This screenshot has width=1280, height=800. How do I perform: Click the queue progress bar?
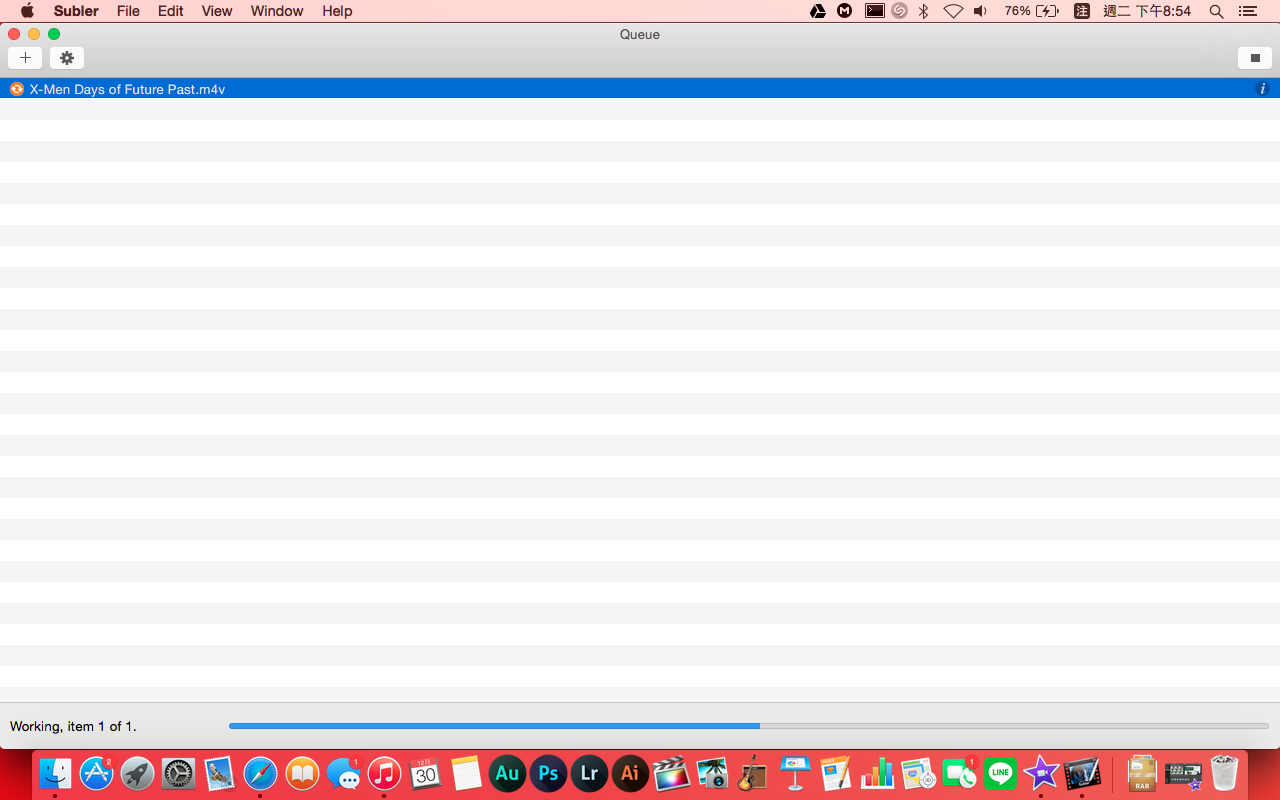tap(748, 726)
